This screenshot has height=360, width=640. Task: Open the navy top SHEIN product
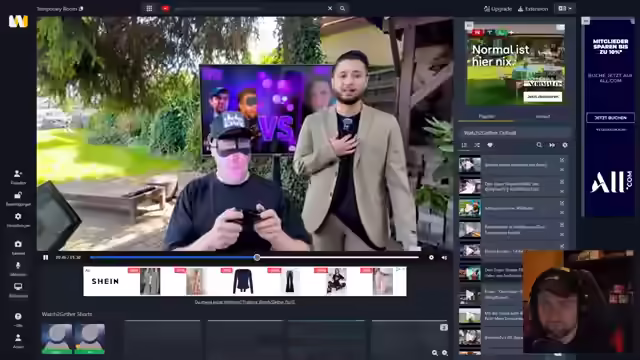[243, 282]
